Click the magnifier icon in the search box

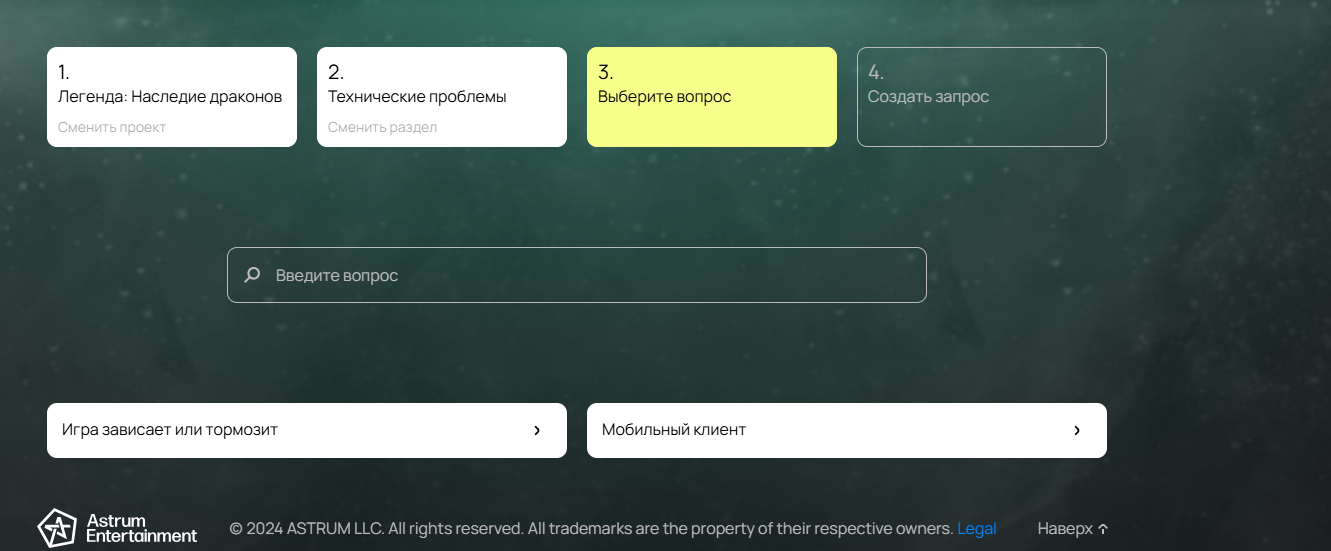point(253,275)
